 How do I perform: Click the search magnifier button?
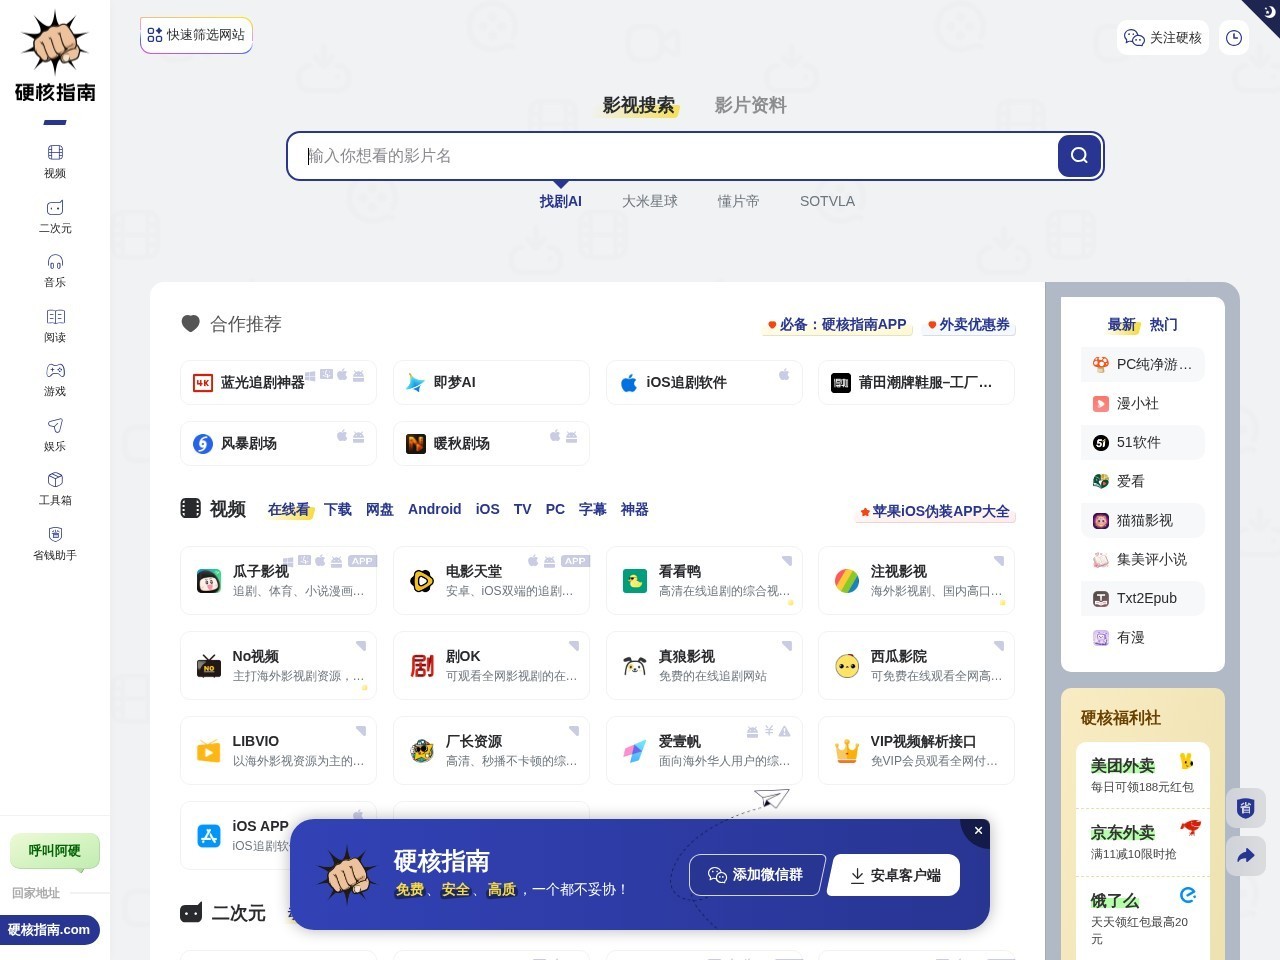[x=1079, y=155]
